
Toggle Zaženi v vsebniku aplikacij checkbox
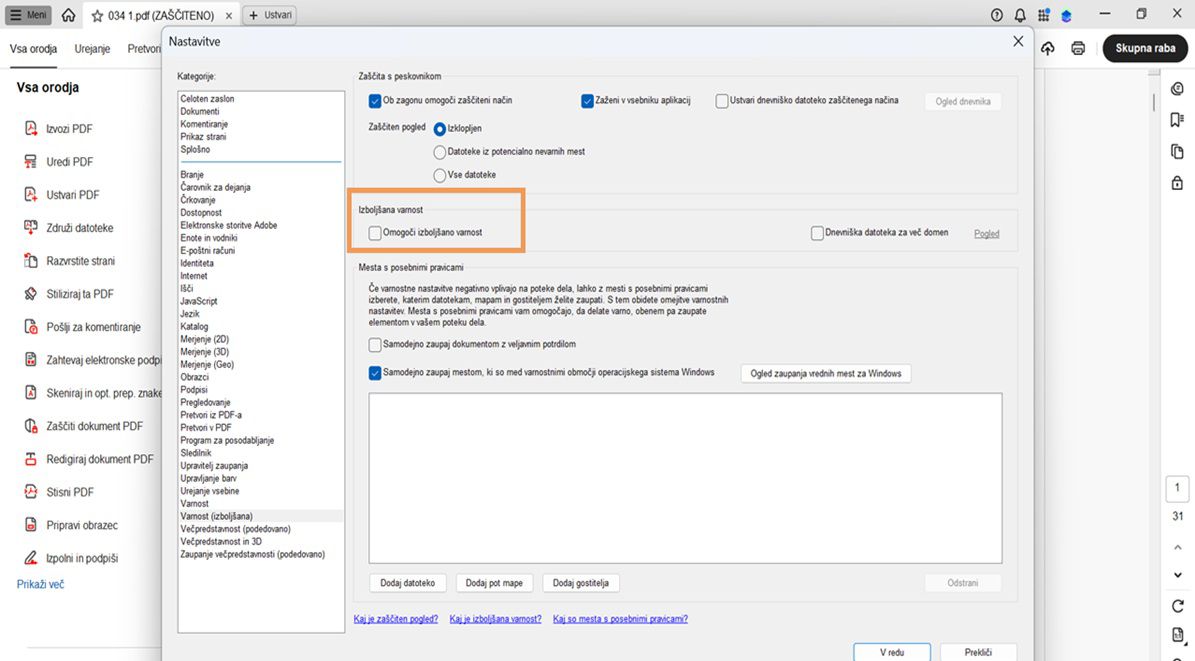click(587, 101)
